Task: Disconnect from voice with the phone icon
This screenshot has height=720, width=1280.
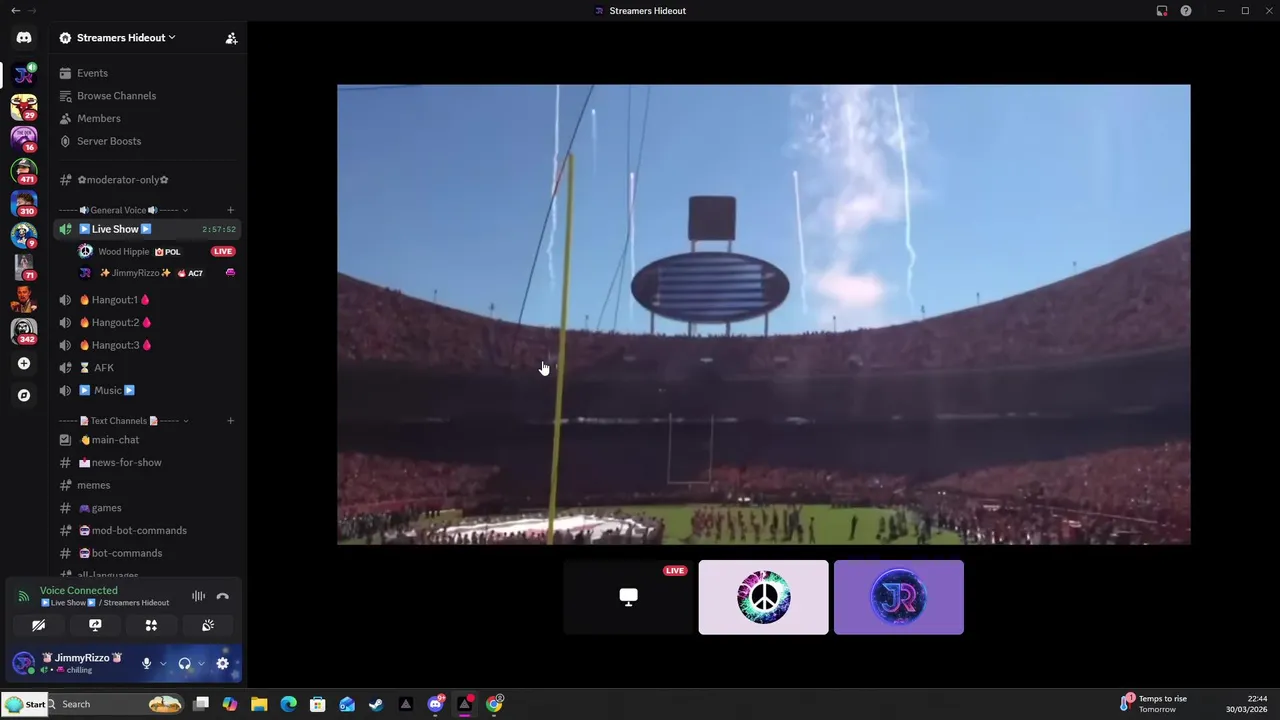Action: [x=222, y=596]
